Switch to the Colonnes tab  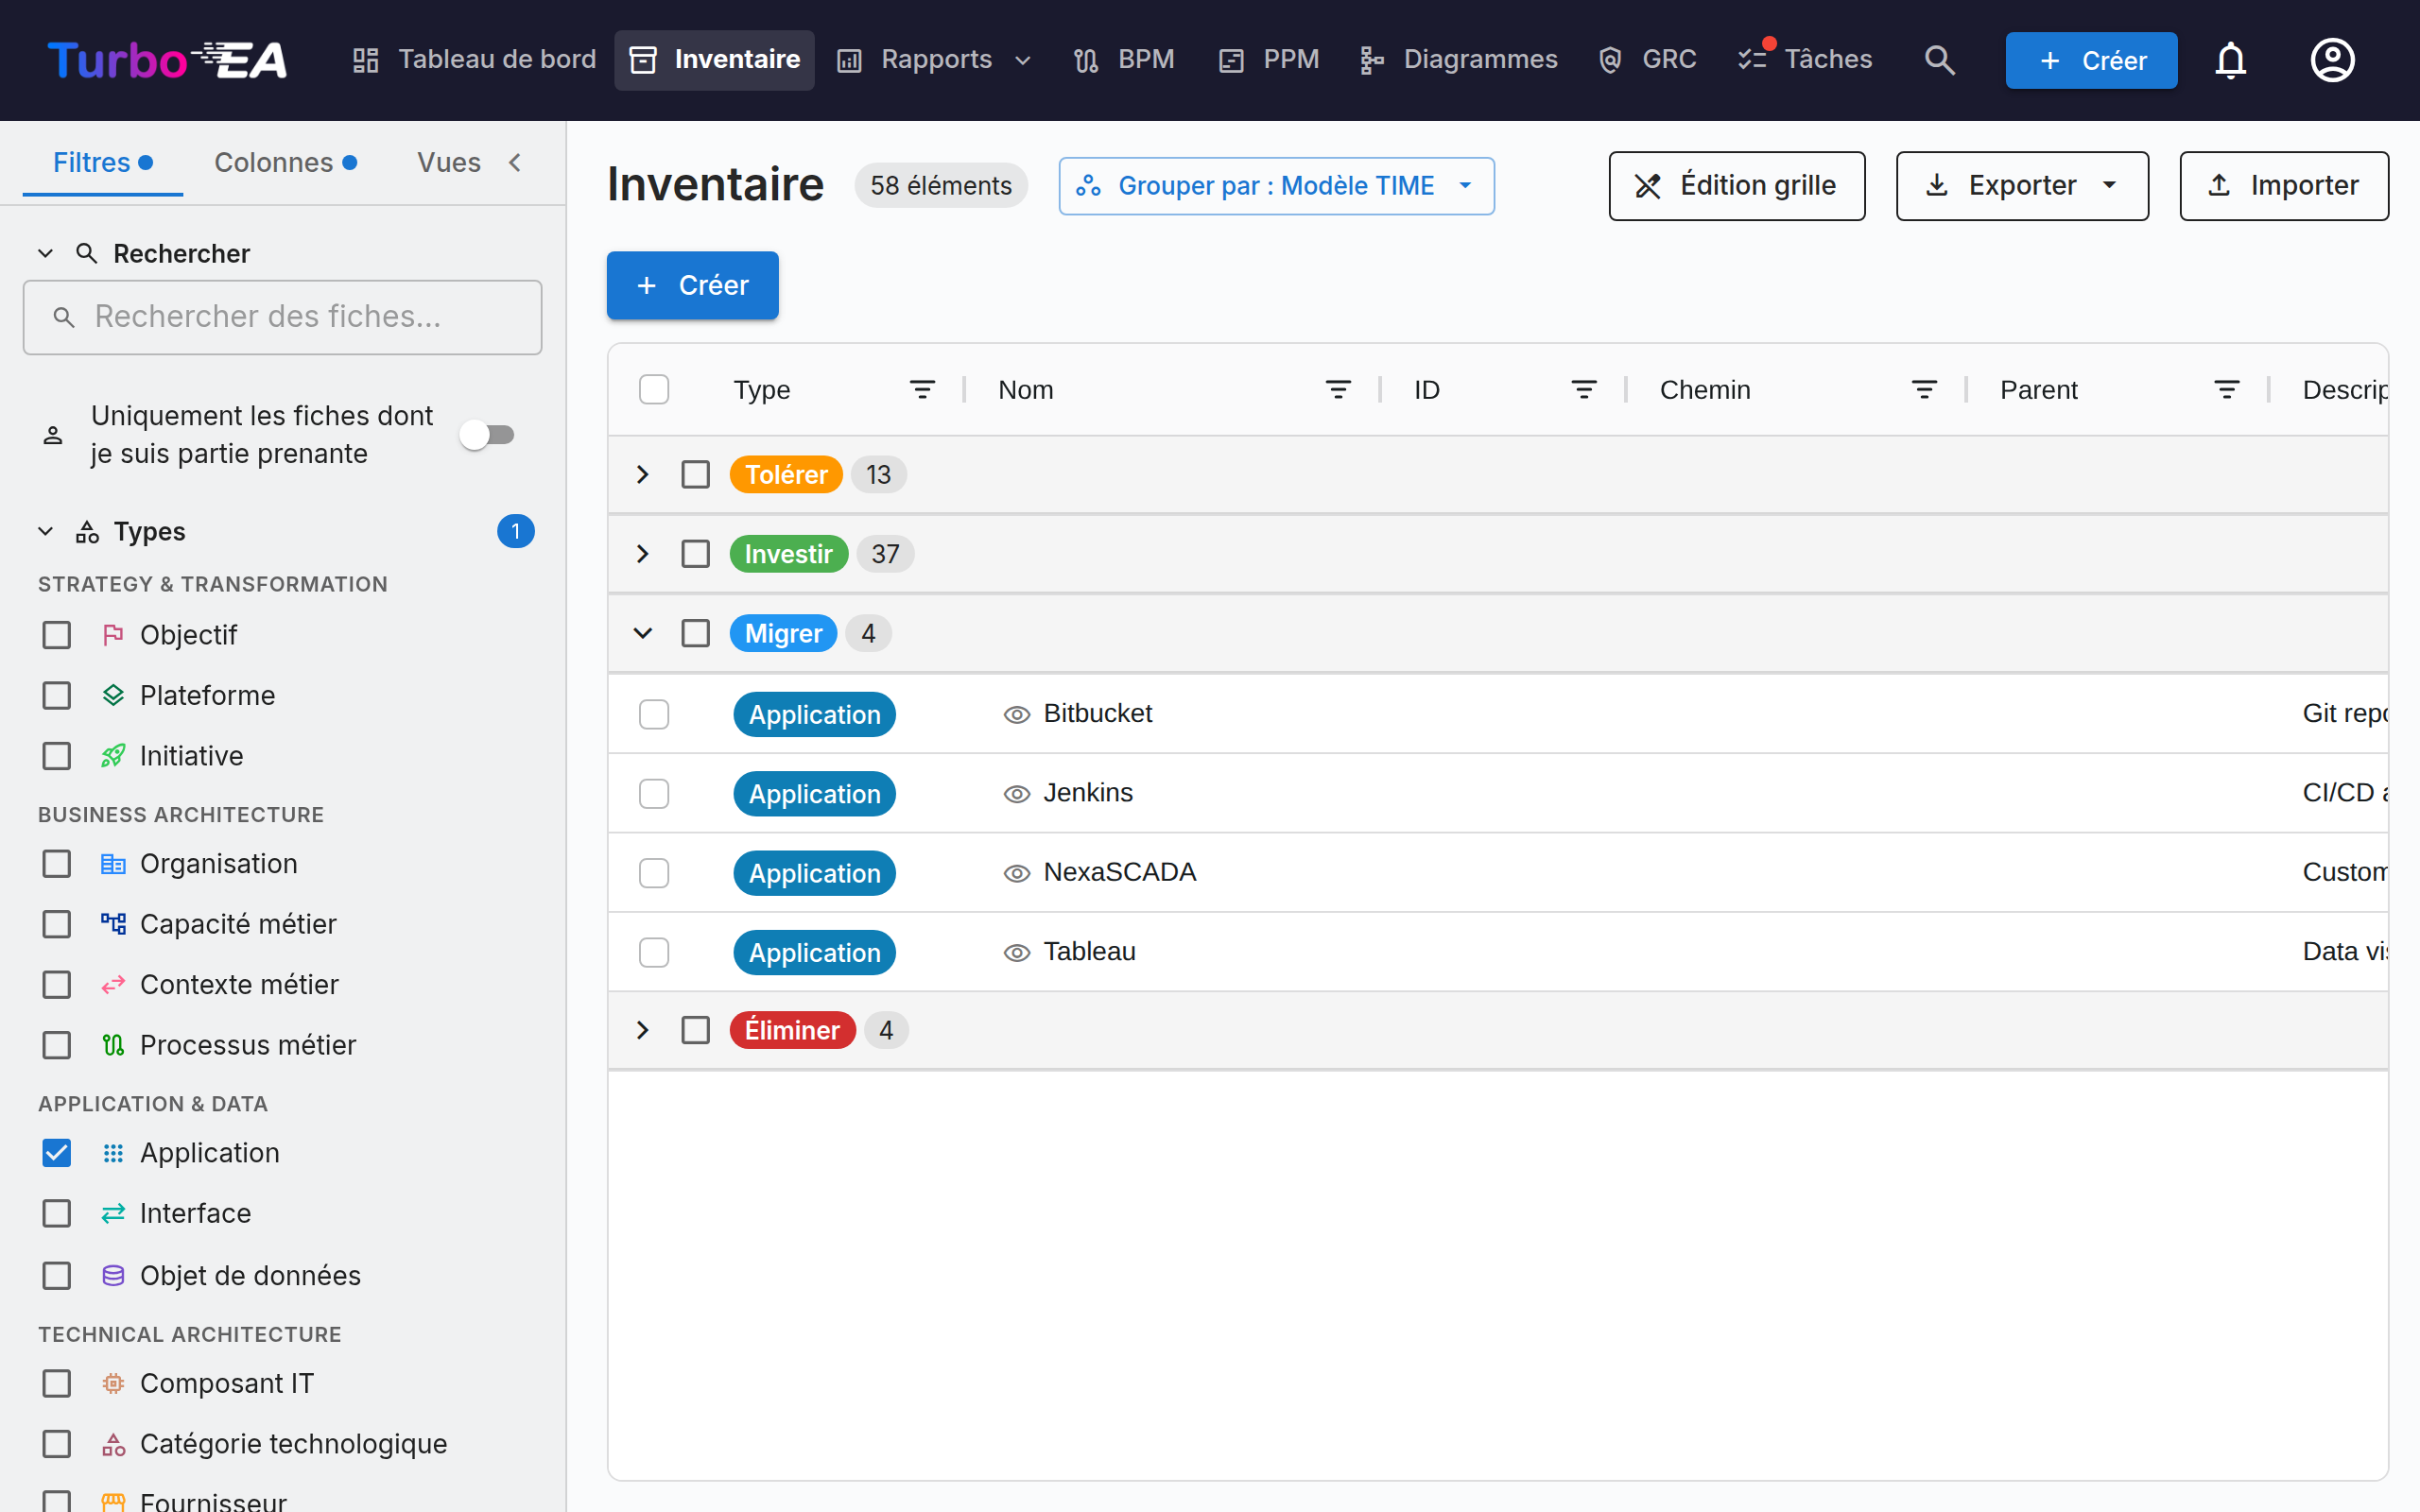click(285, 163)
